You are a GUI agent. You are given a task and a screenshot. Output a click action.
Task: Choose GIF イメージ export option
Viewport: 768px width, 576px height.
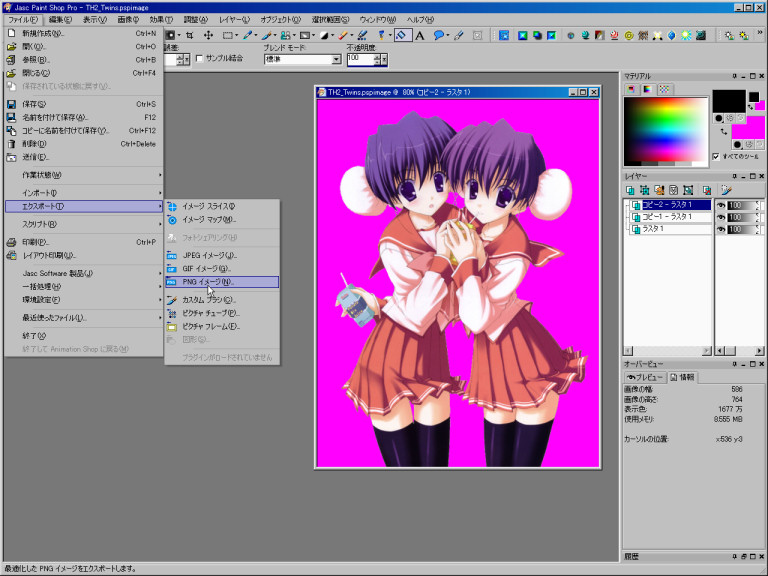pos(222,268)
